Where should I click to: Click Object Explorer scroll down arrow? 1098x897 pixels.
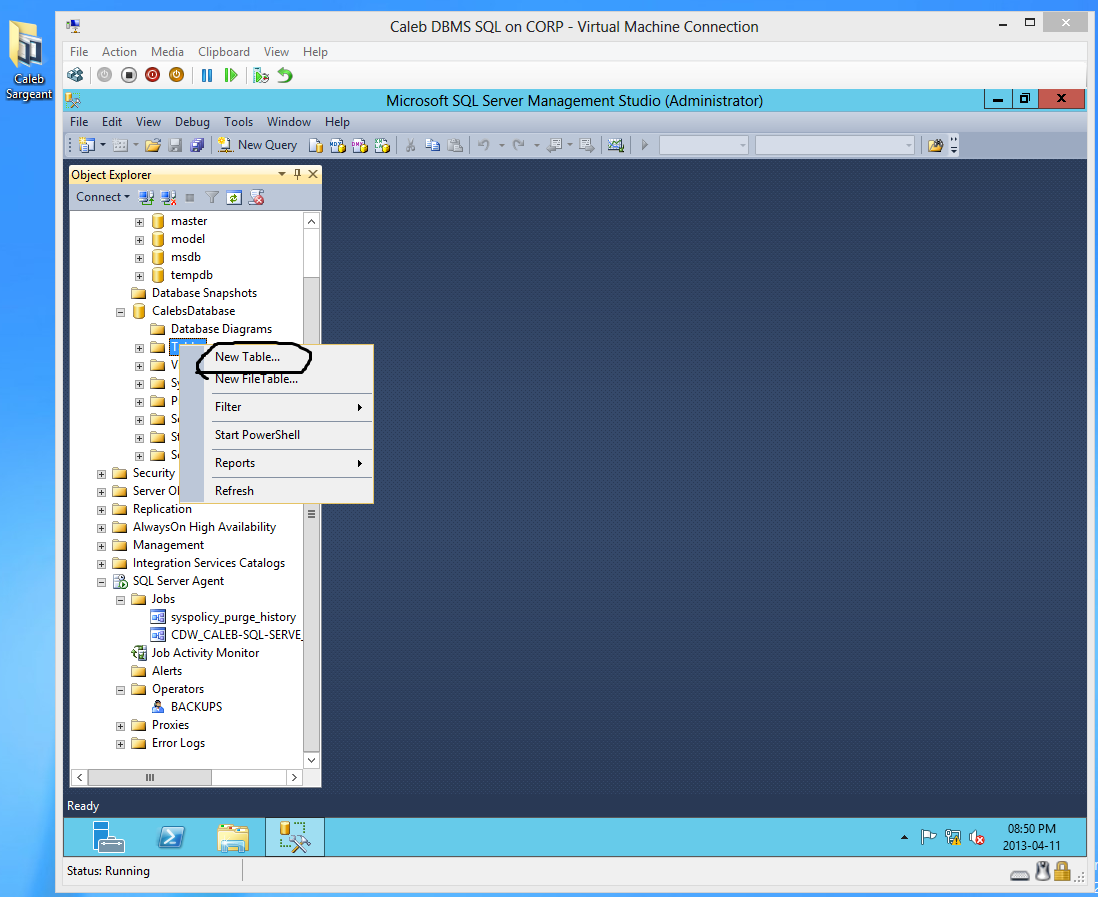tap(312, 760)
